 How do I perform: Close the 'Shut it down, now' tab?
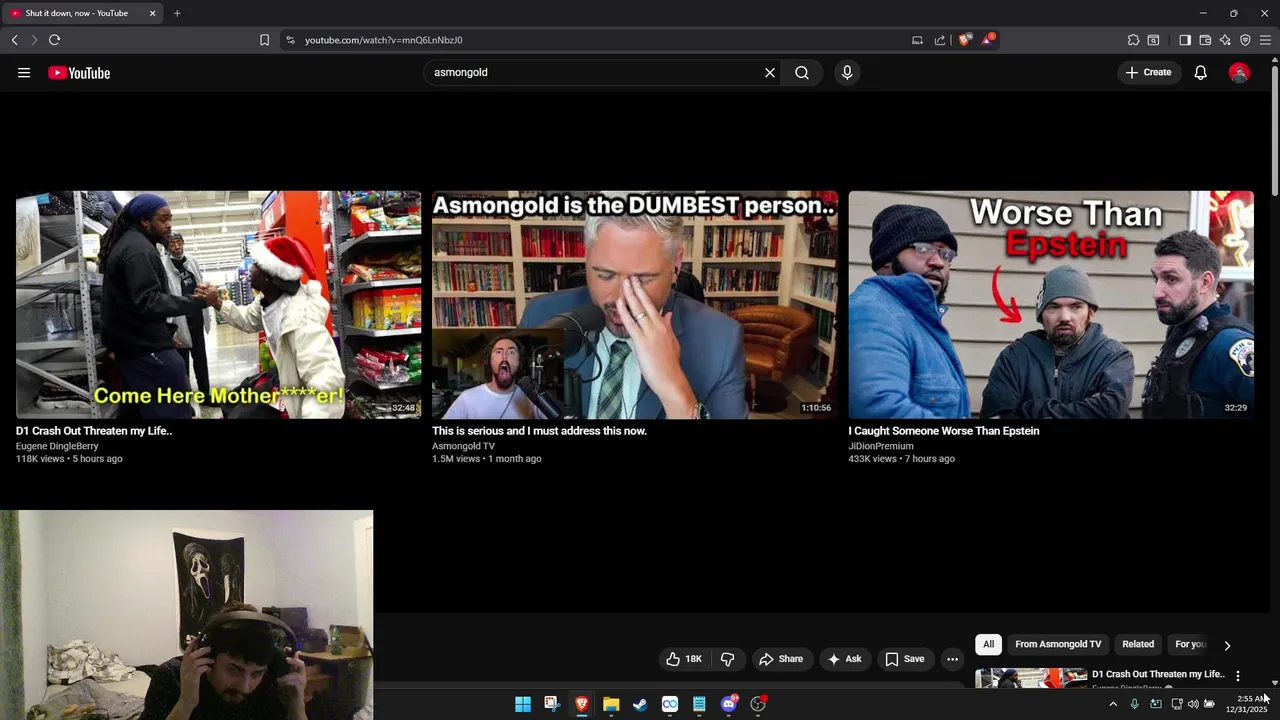pyautogui.click(x=152, y=13)
